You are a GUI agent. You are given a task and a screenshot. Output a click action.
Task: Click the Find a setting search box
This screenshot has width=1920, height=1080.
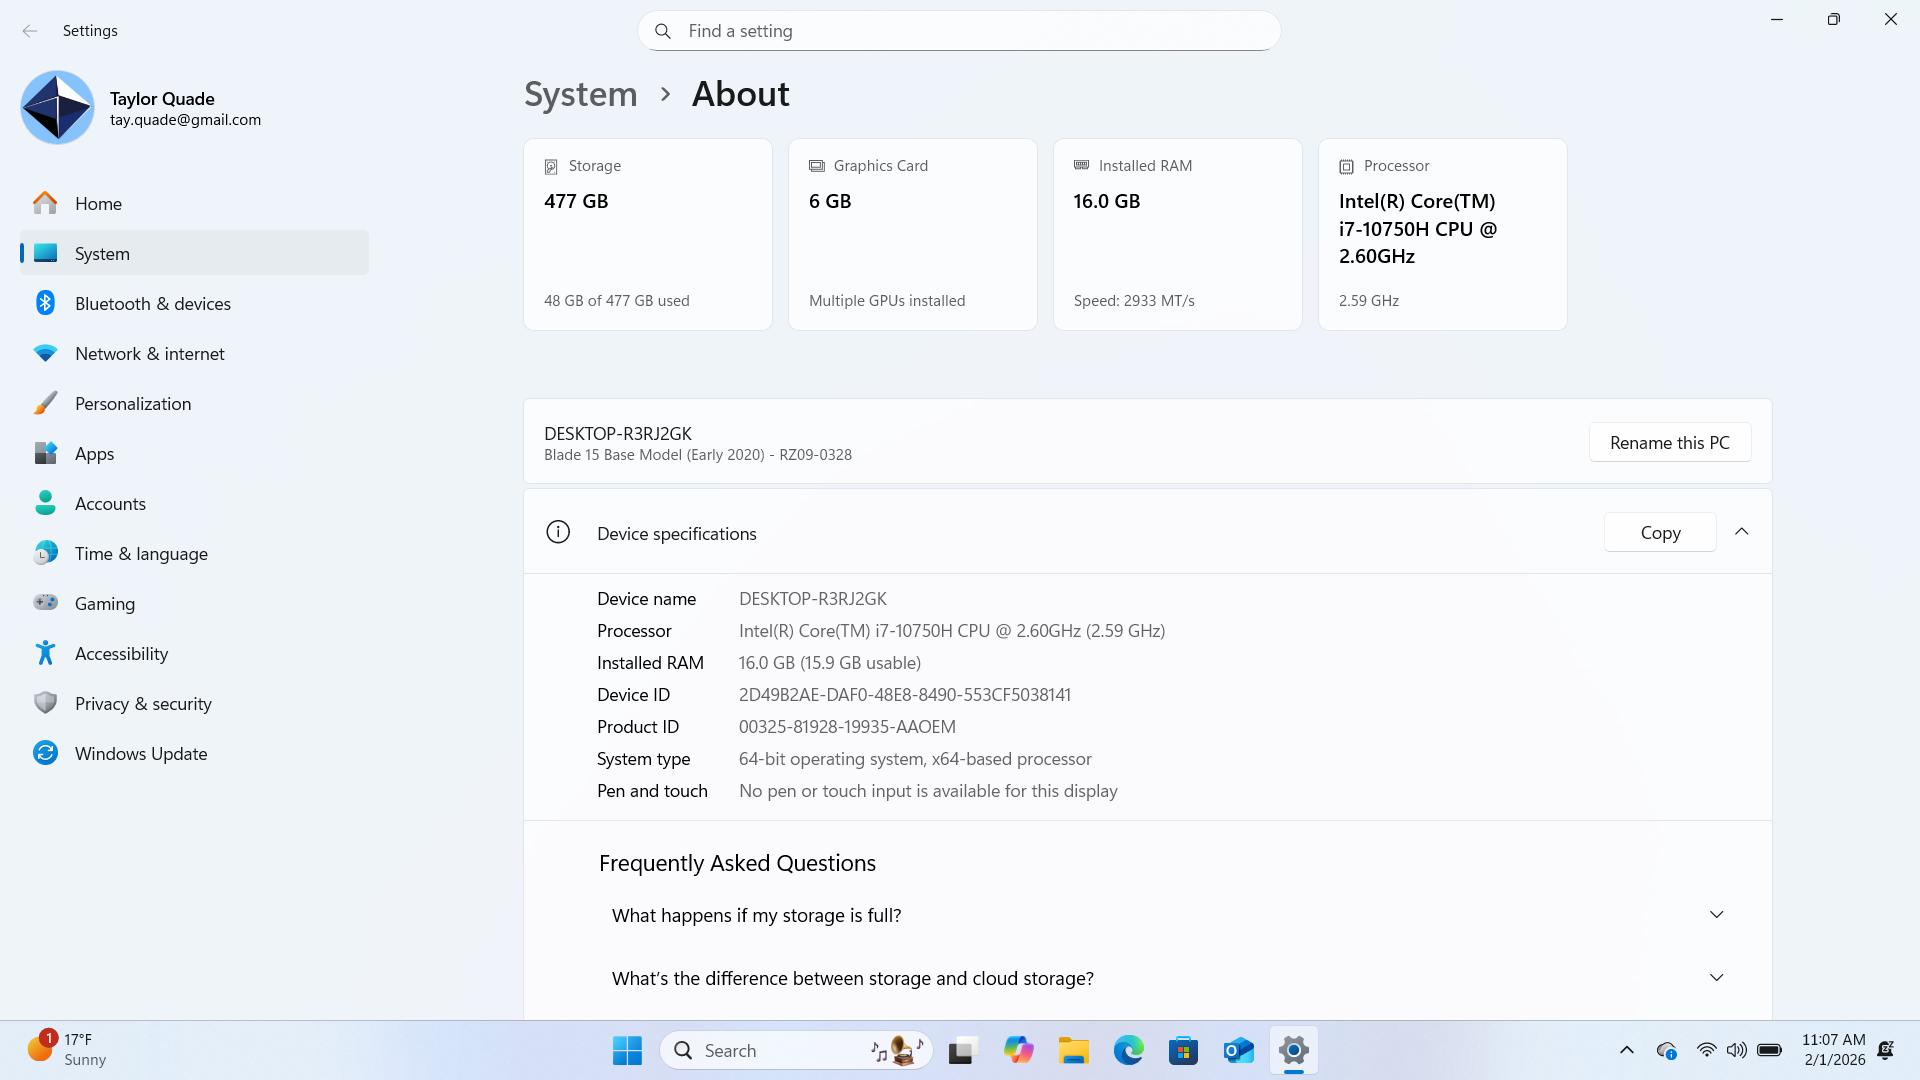tap(958, 31)
